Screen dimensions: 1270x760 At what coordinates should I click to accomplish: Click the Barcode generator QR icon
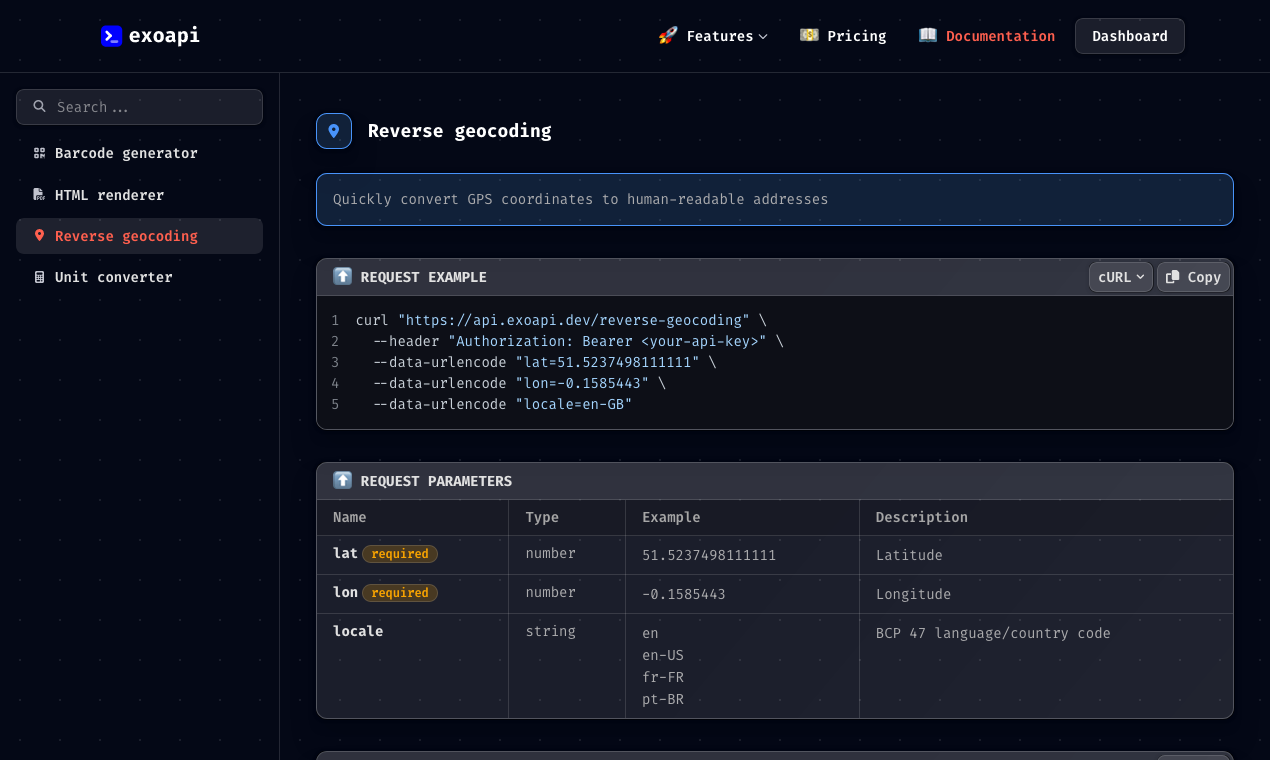coord(39,153)
